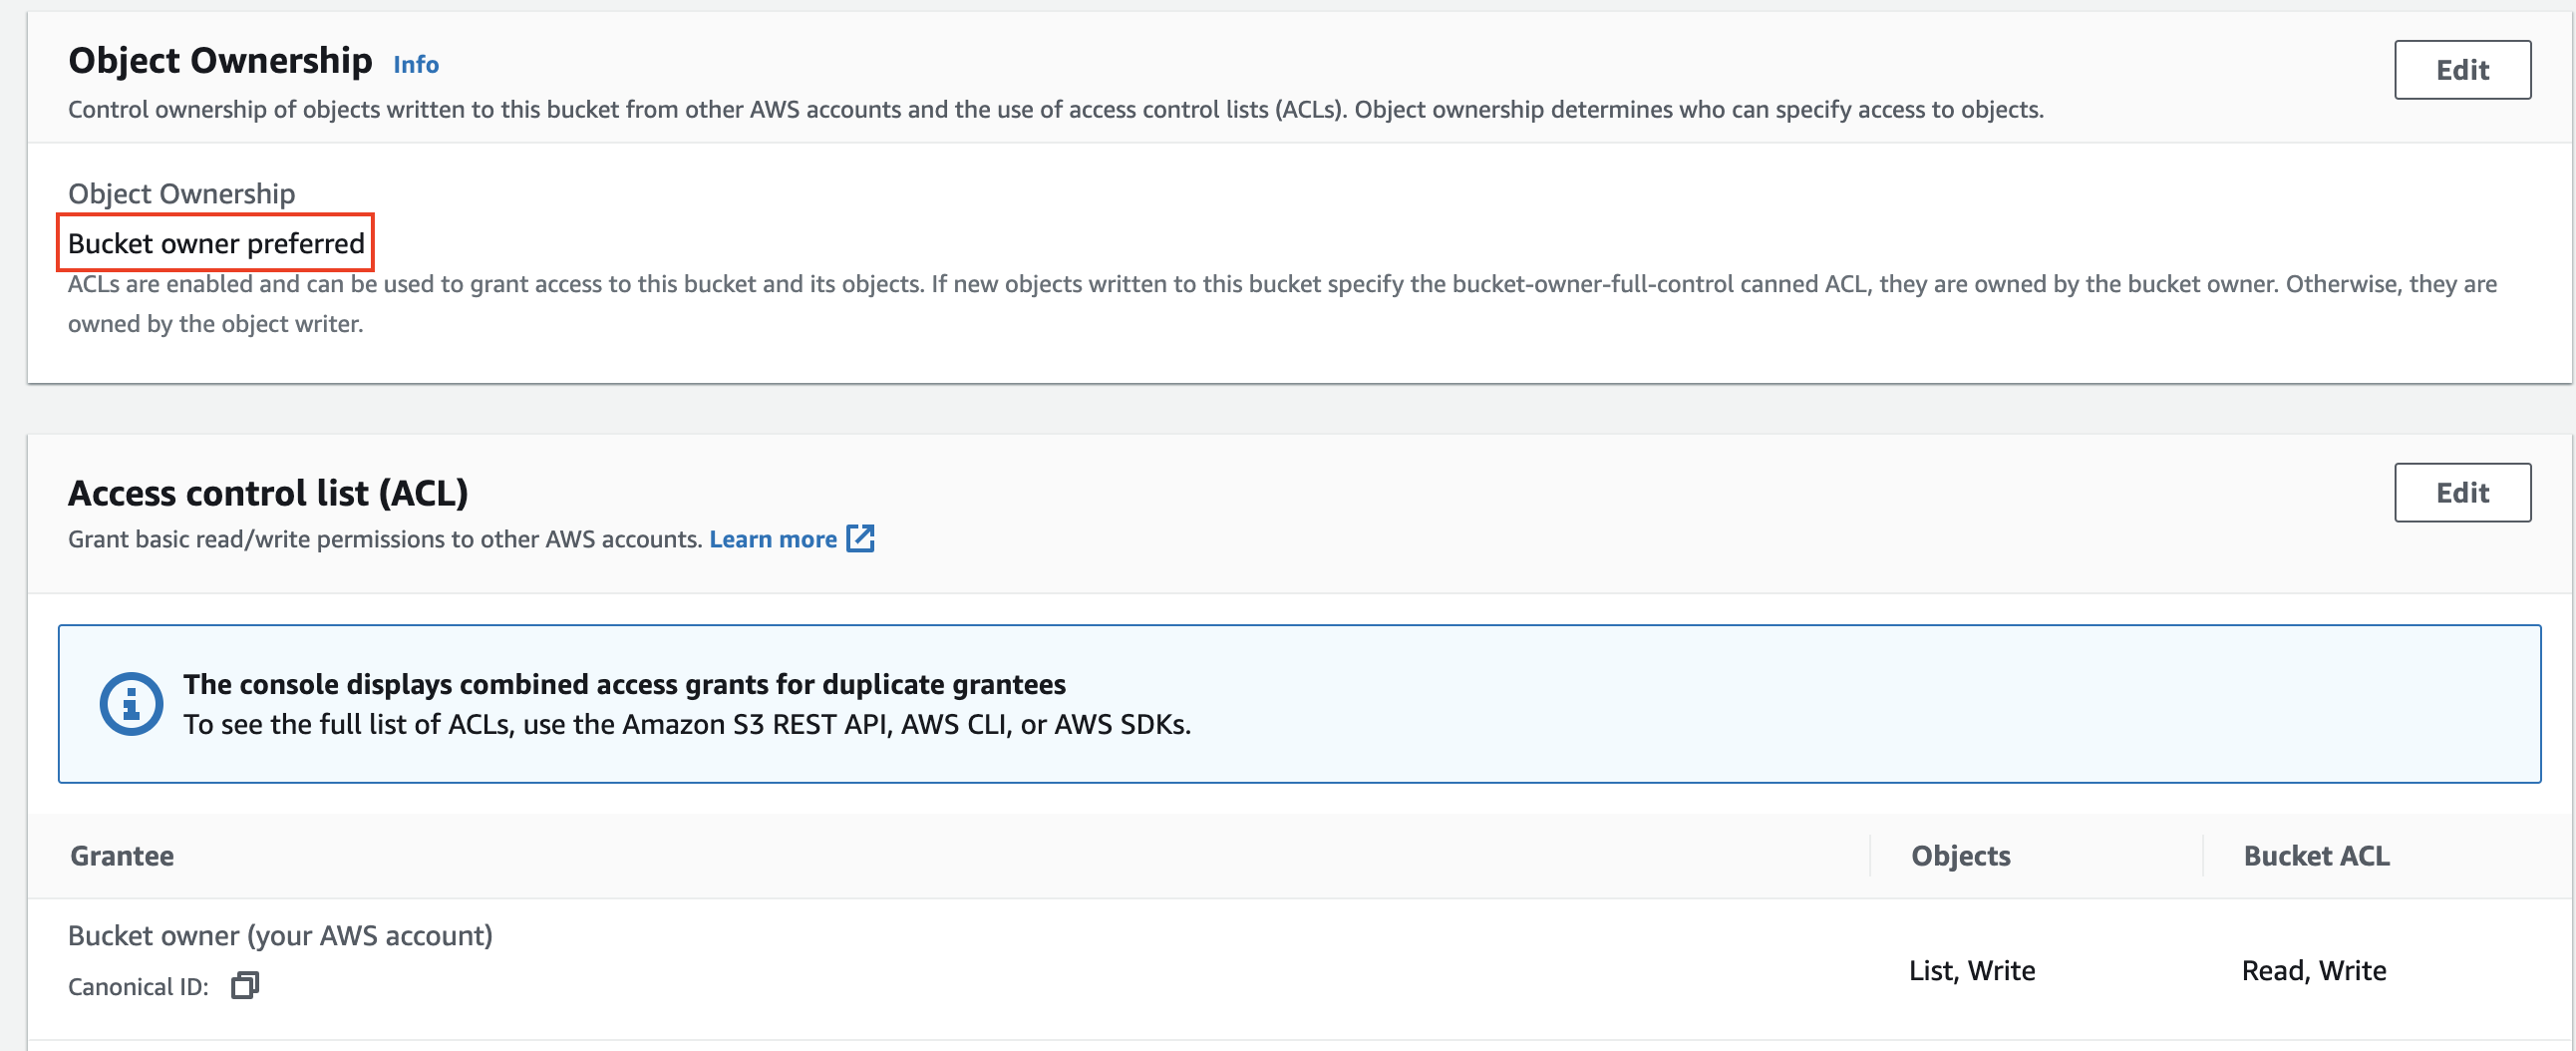Click the Canonical ID label
This screenshot has height=1051, width=2576.
[x=138, y=987]
